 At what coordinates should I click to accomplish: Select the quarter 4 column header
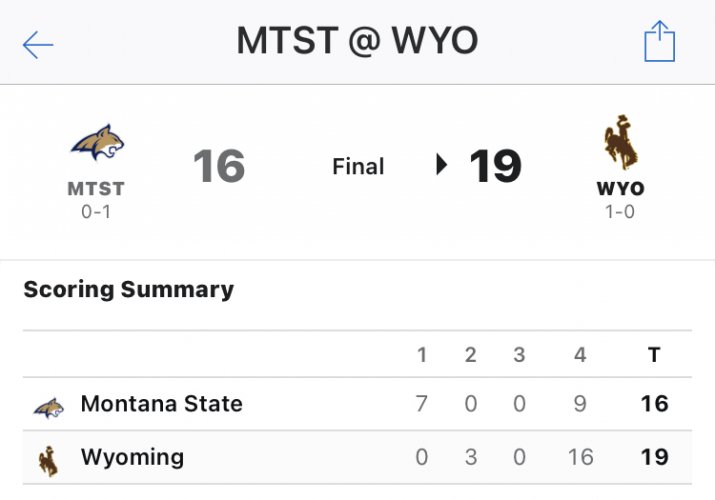click(x=580, y=355)
